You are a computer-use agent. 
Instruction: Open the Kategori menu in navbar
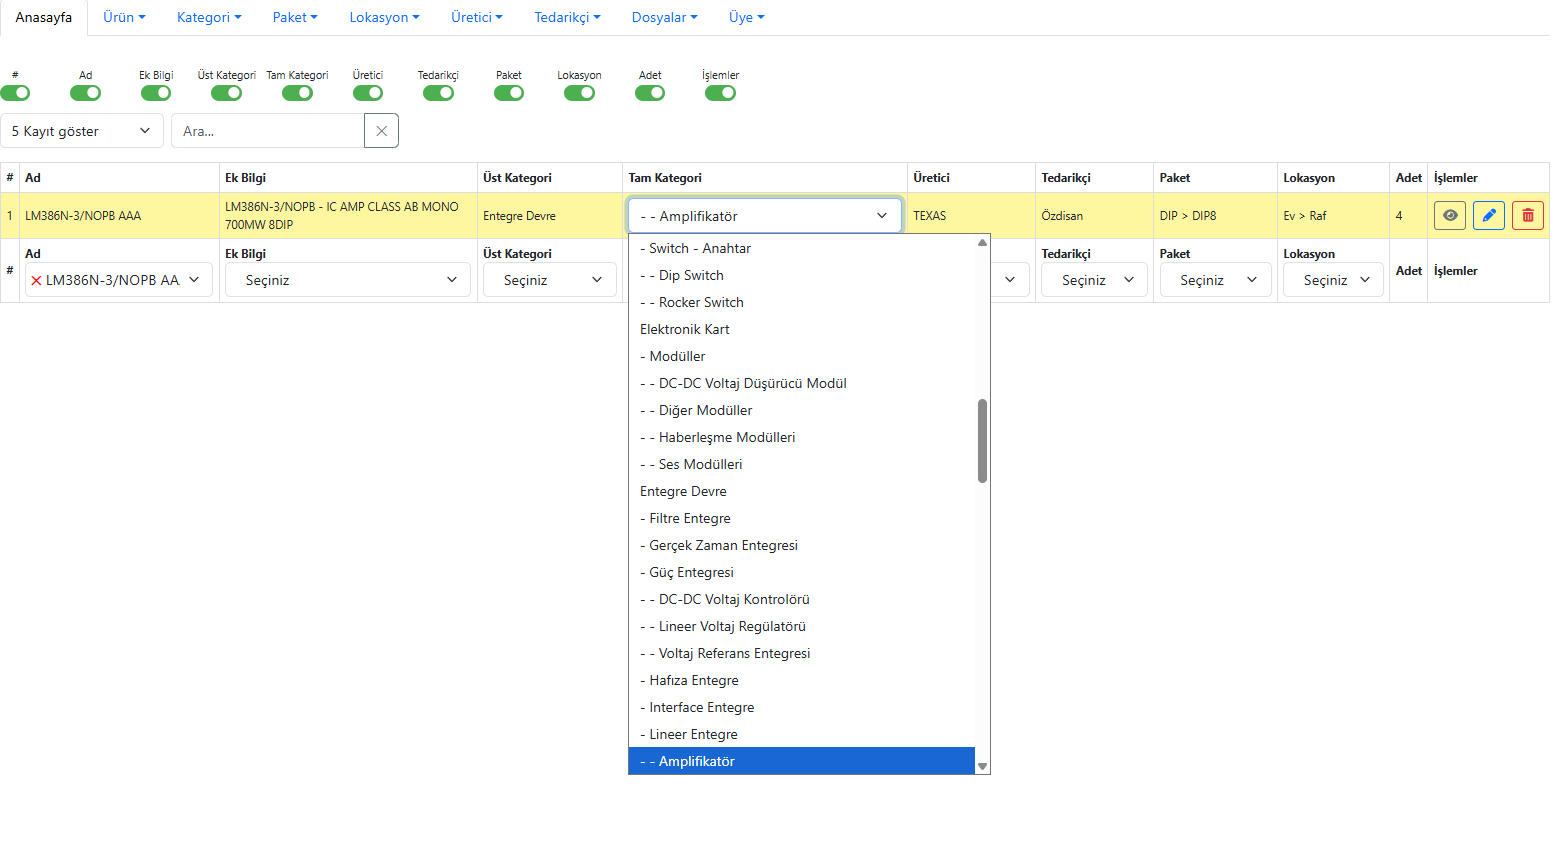tap(209, 17)
